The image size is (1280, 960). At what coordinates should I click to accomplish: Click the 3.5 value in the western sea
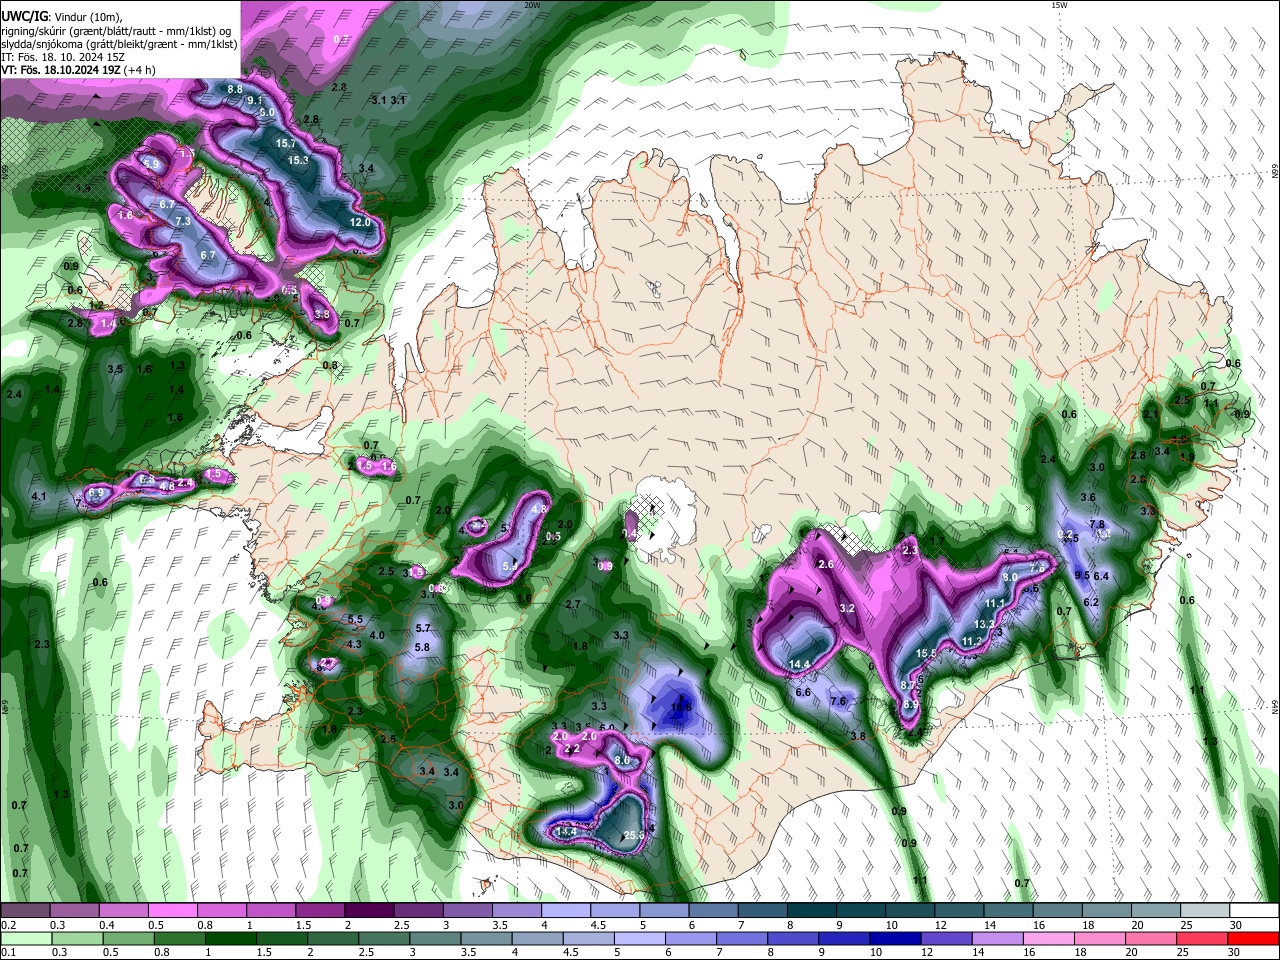point(115,369)
